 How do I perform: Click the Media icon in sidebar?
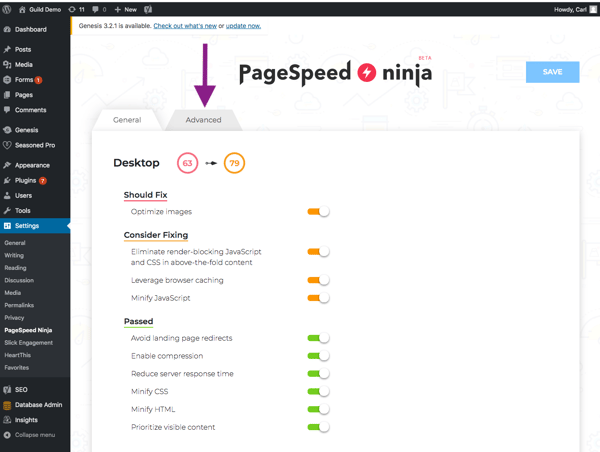coord(7,64)
